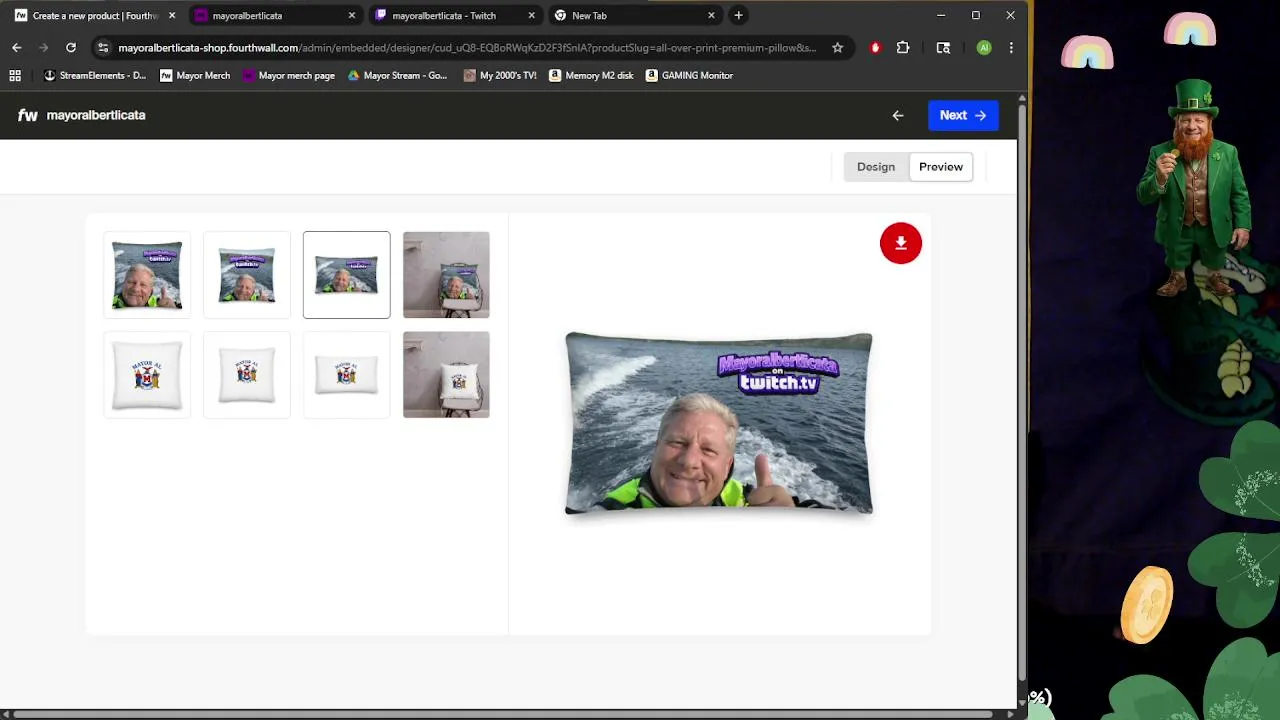Select white crest pillow on chair thumbnail

446,375
